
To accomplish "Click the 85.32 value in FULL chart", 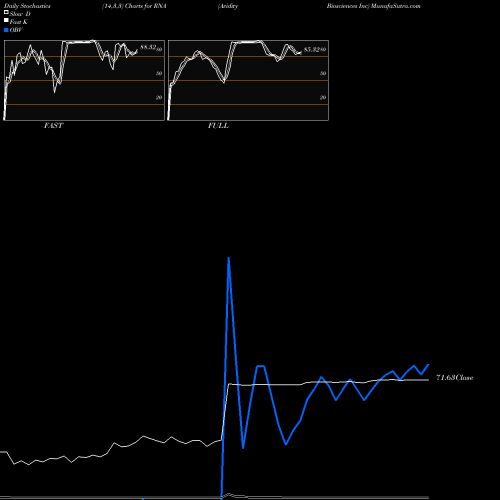I will pos(312,49).
